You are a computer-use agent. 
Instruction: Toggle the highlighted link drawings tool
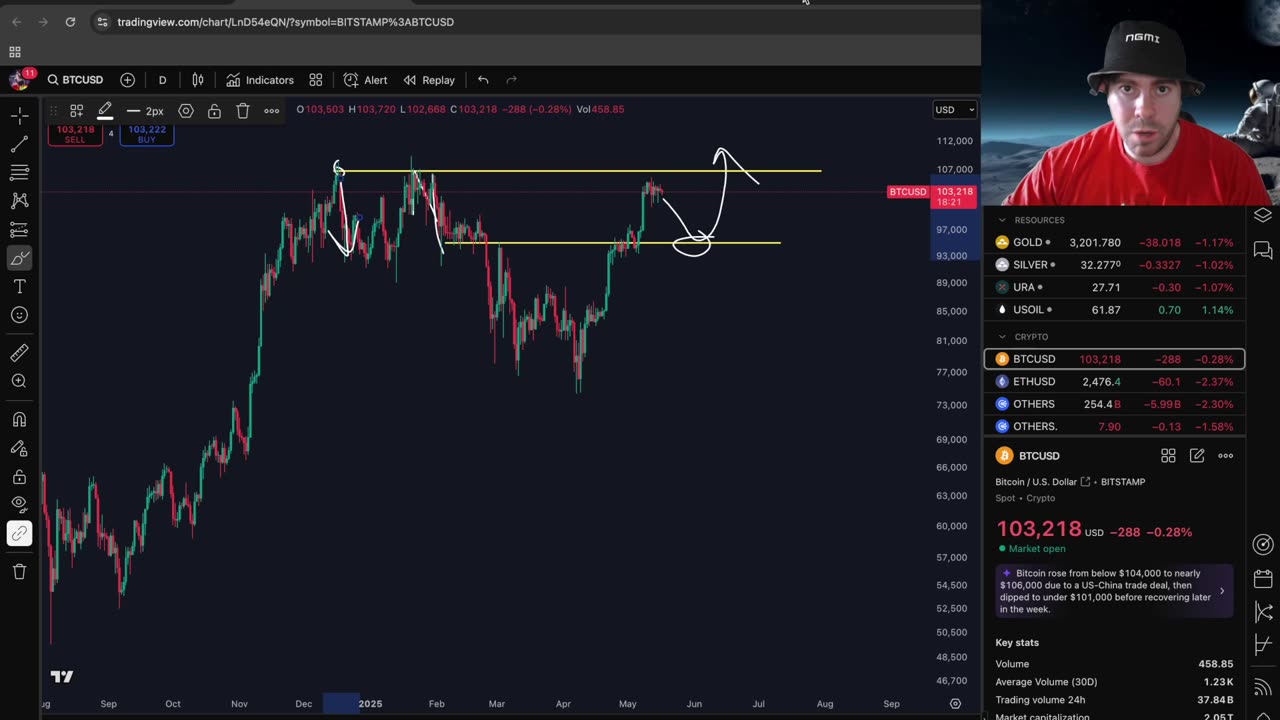point(19,534)
